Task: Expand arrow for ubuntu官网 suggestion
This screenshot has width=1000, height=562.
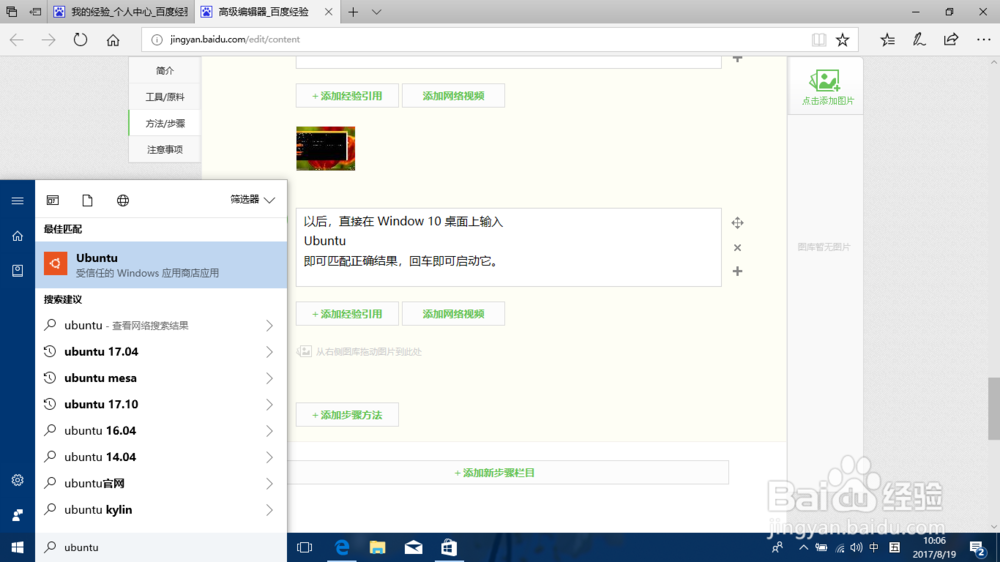Action: [270, 484]
